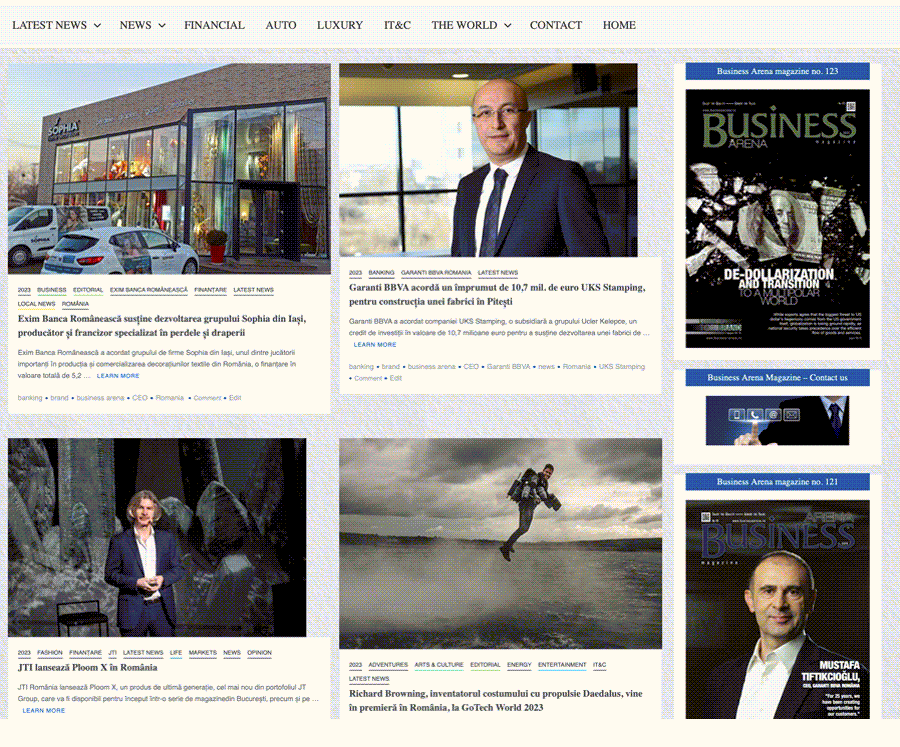Image resolution: width=900 pixels, height=747 pixels.
Task: Click Edit link under Garanti BBVA article
Action: click(x=396, y=378)
